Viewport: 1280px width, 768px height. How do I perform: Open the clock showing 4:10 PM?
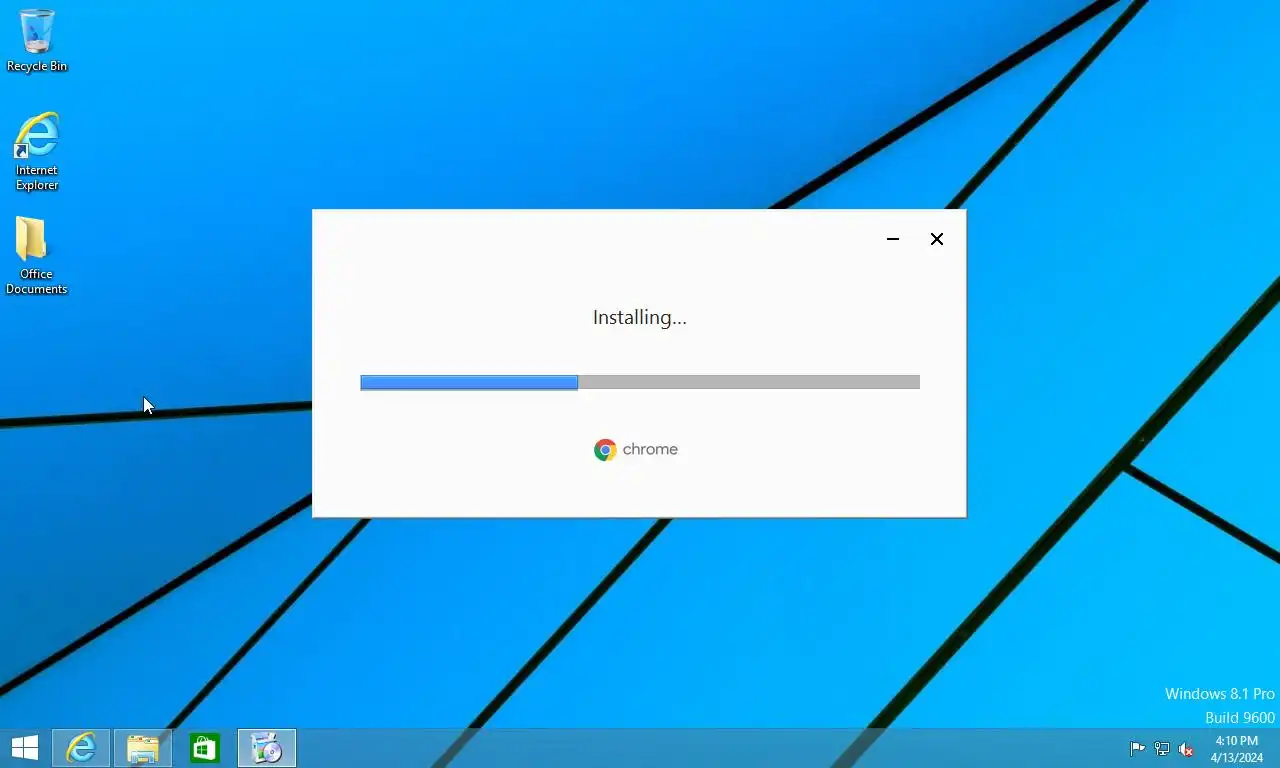[x=1236, y=749]
